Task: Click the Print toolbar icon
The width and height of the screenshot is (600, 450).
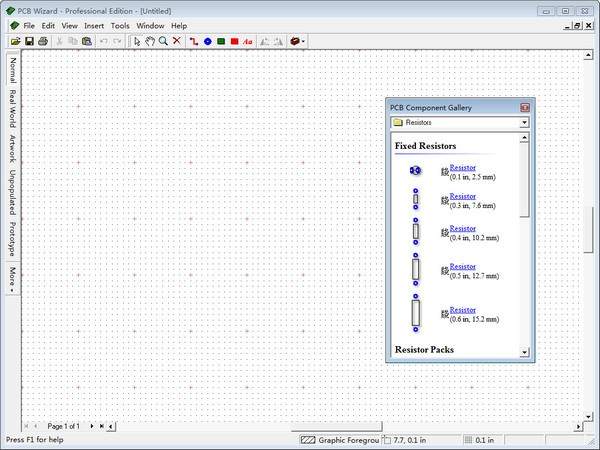Action: pos(43,41)
